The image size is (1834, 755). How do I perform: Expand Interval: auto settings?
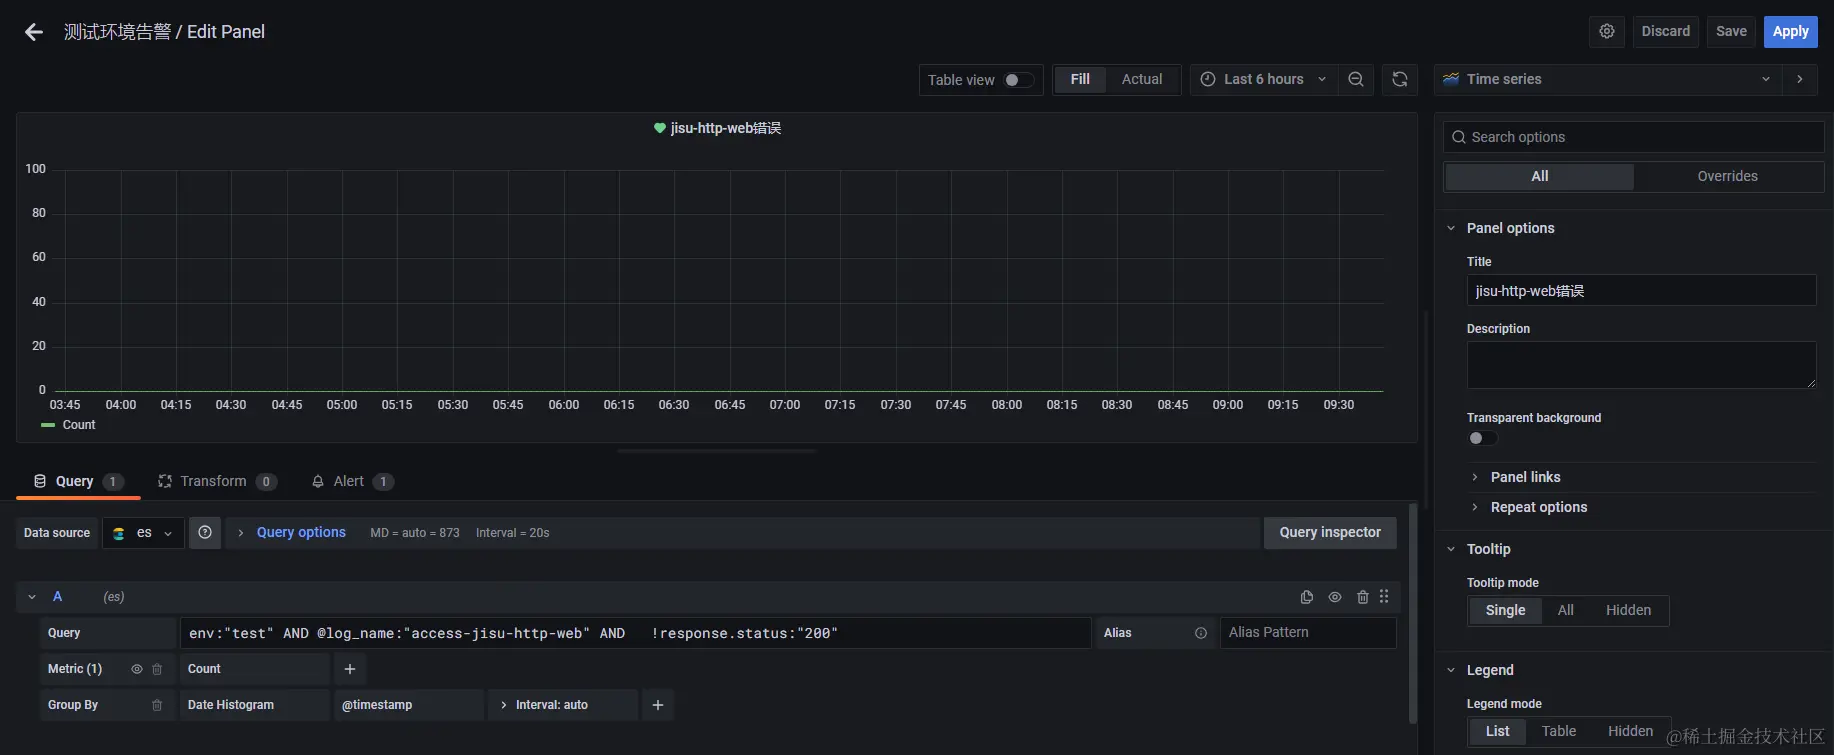(563, 705)
